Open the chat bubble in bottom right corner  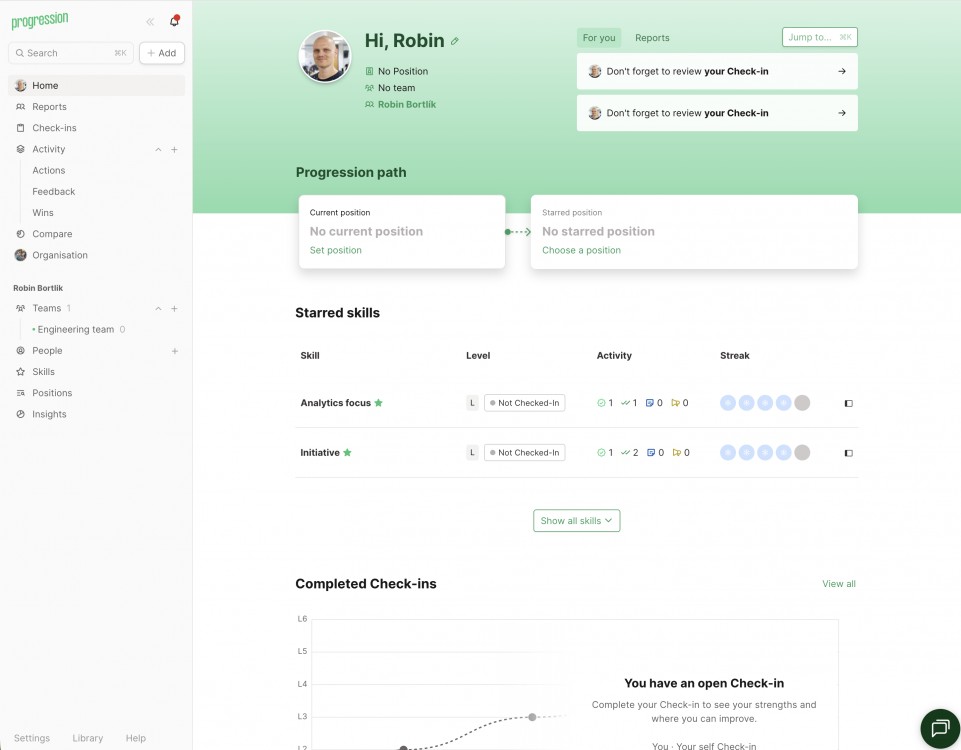939,728
